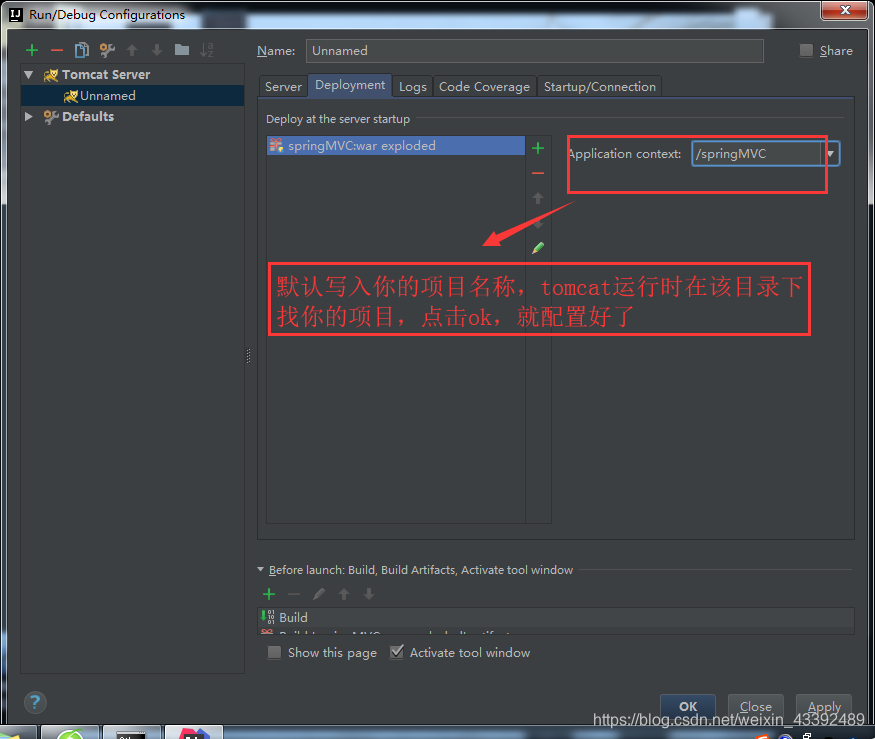This screenshot has height=739, width=875.
Task: Open the Code Coverage tab
Action: [x=484, y=87]
